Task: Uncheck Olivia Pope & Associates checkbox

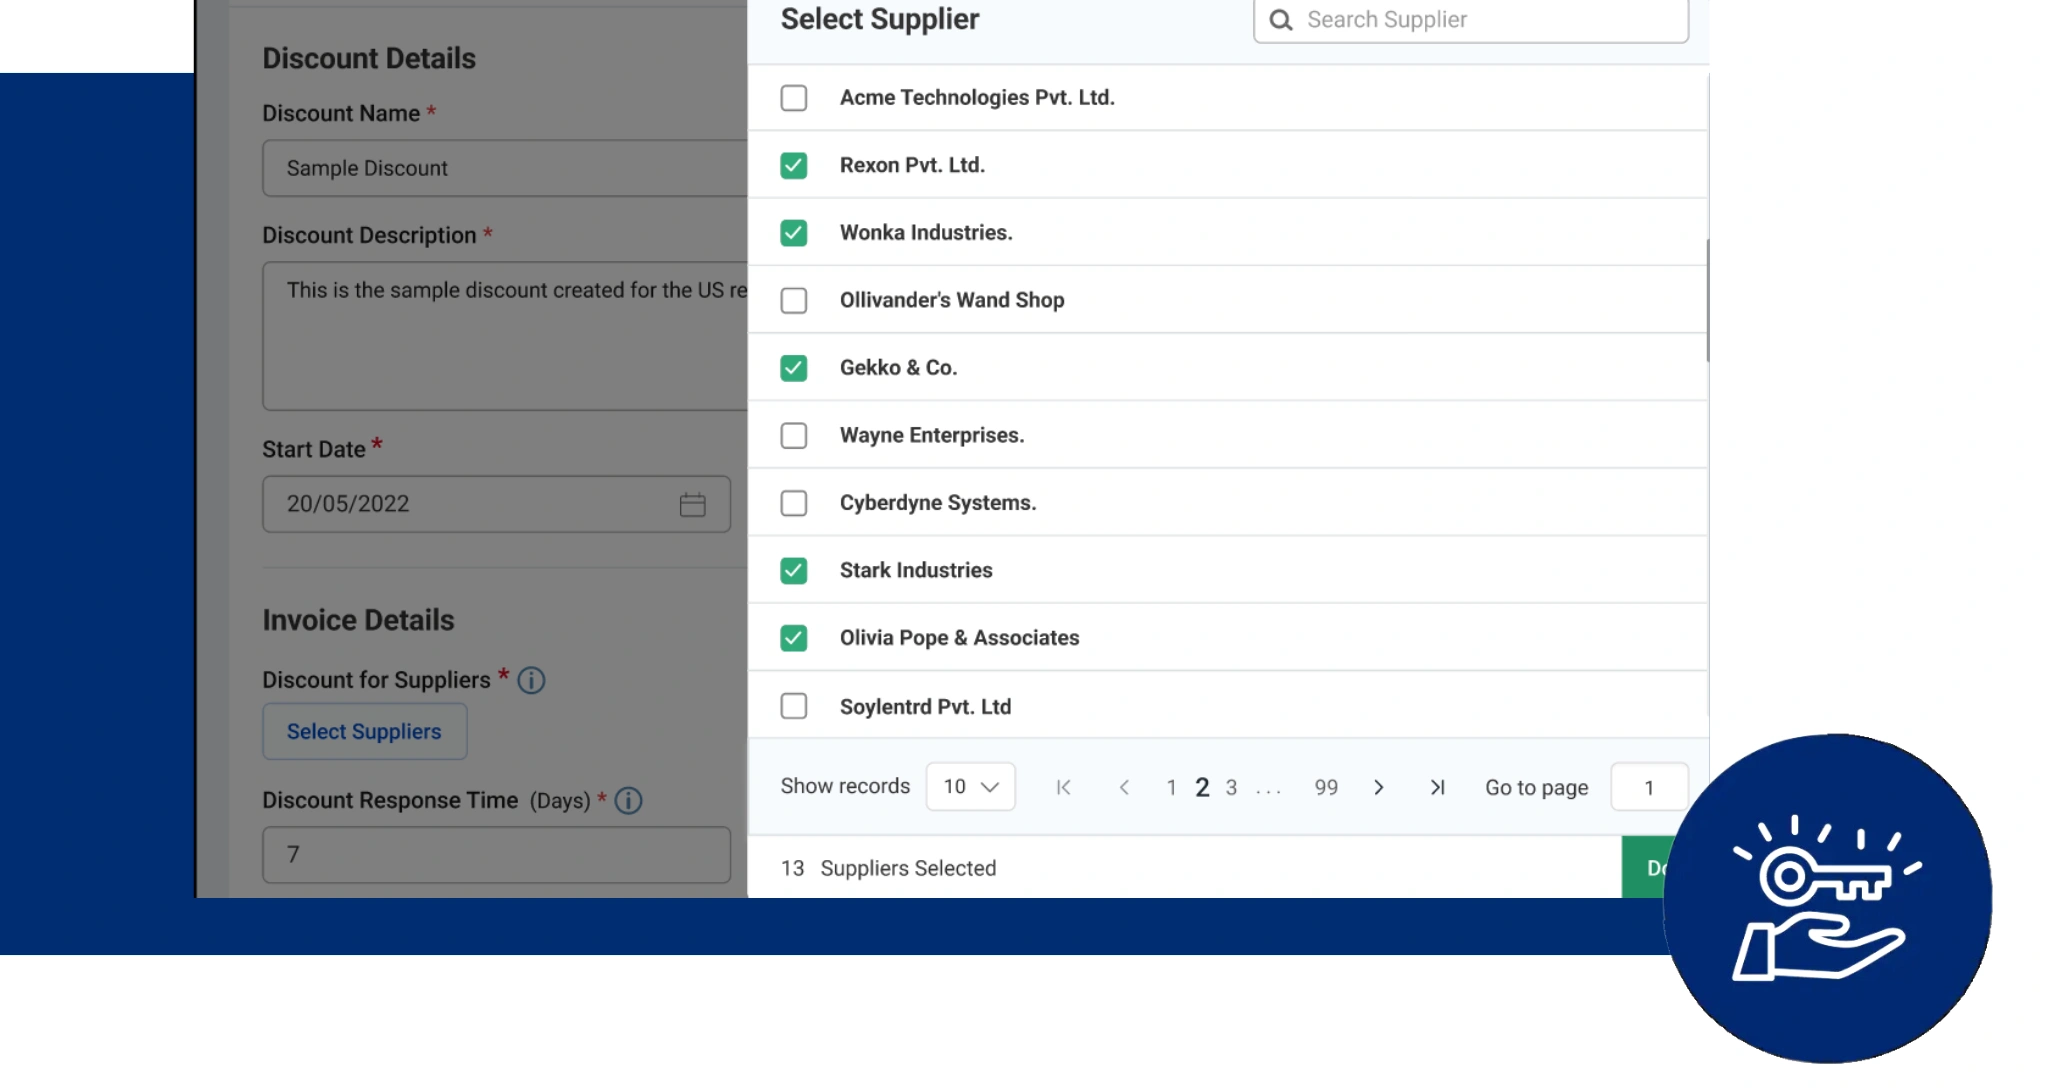Action: click(794, 638)
